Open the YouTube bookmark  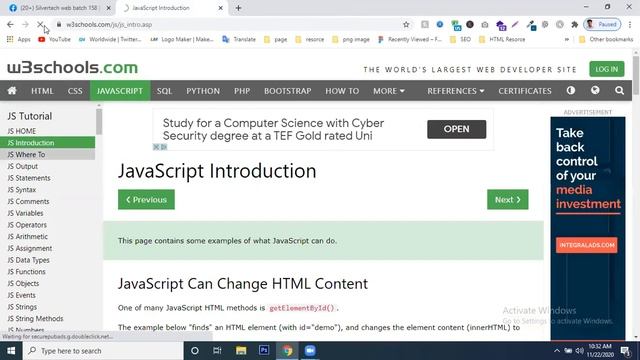click(54, 40)
